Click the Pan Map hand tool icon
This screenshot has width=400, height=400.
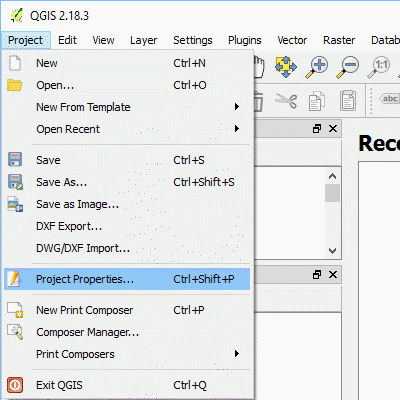pyautogui.click(x=259, y=67)
